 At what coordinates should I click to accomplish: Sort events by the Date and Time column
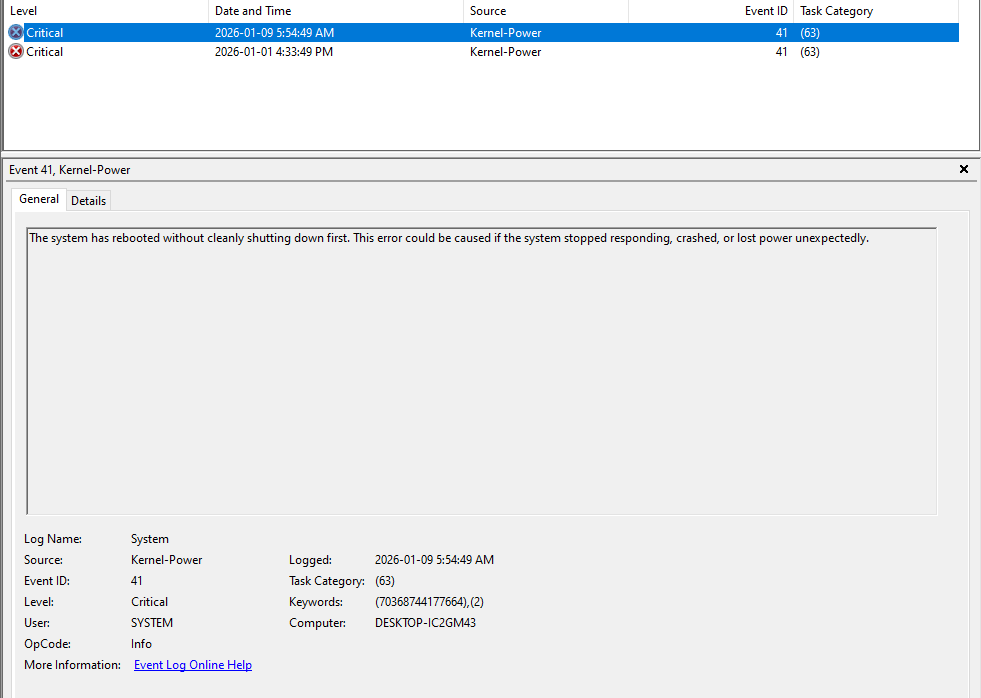tap(335, 11)
